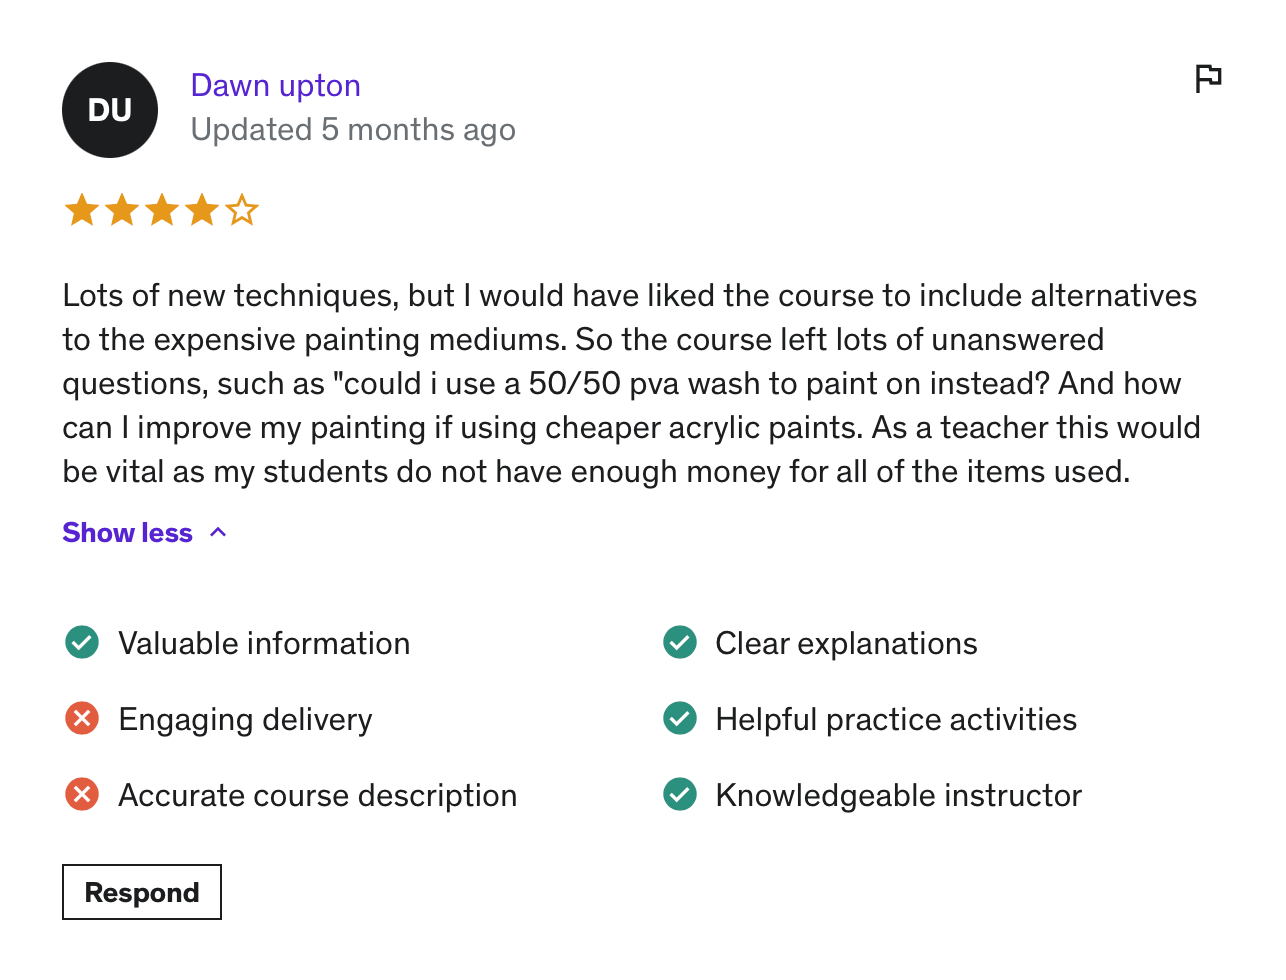Open Dawn upton's profile link
The image size is (1286, 980).
click(275, 86)
